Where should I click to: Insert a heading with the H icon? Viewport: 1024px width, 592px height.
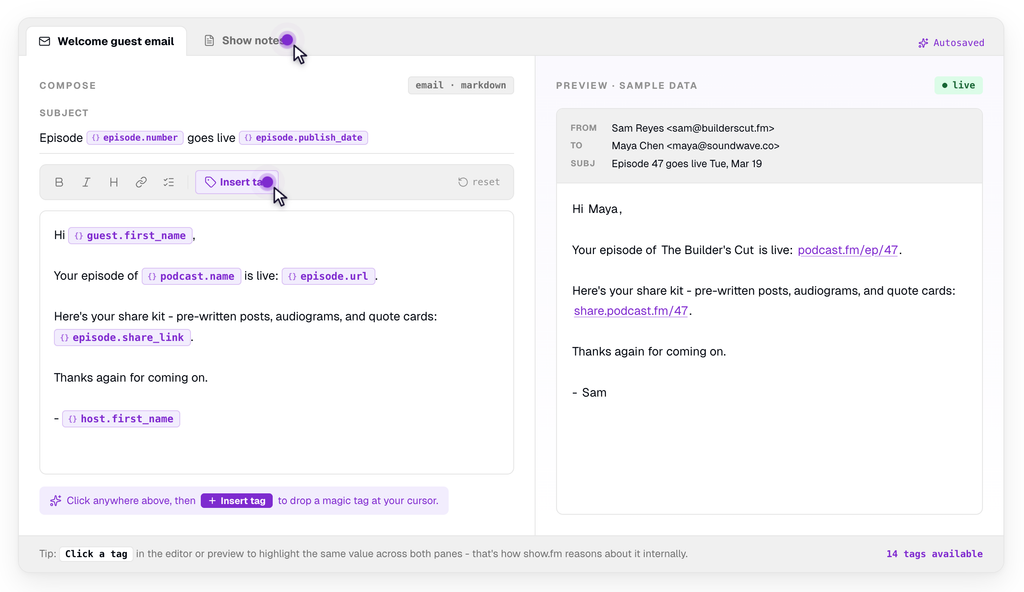click(114, 182)
